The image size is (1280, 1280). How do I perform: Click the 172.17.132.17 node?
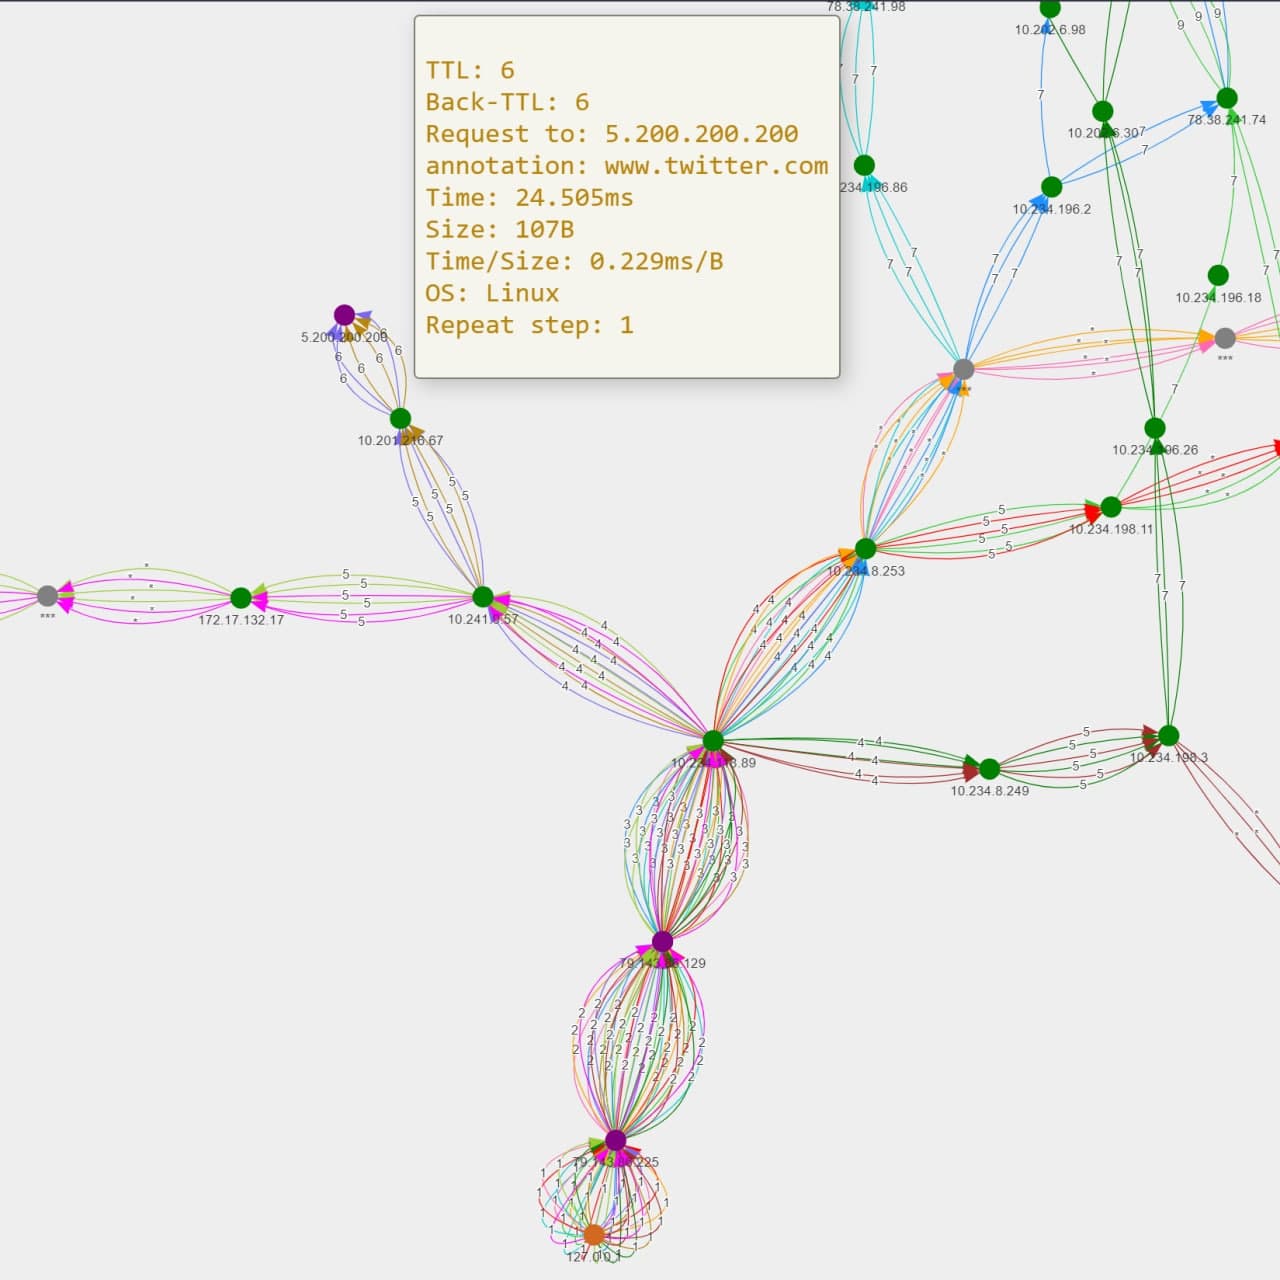coord(241,598)
